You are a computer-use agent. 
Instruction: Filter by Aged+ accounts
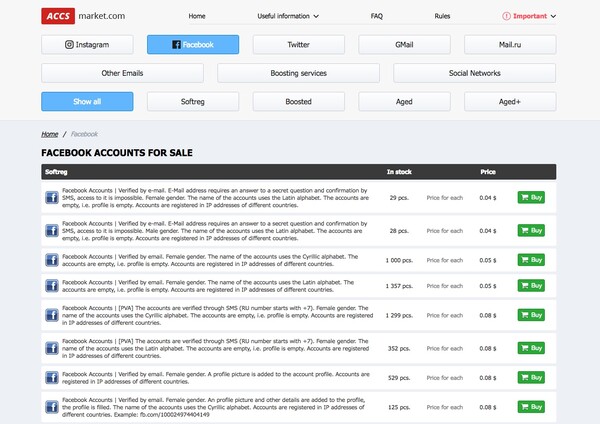510,101
